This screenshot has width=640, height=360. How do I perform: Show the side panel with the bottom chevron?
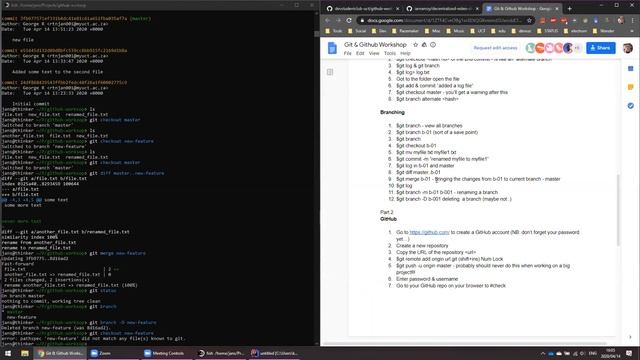(x=630, y=337)
